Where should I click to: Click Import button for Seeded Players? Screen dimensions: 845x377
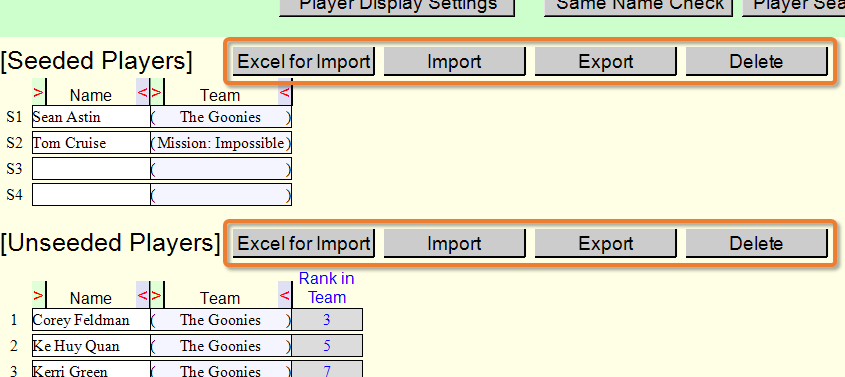[454, 61]
